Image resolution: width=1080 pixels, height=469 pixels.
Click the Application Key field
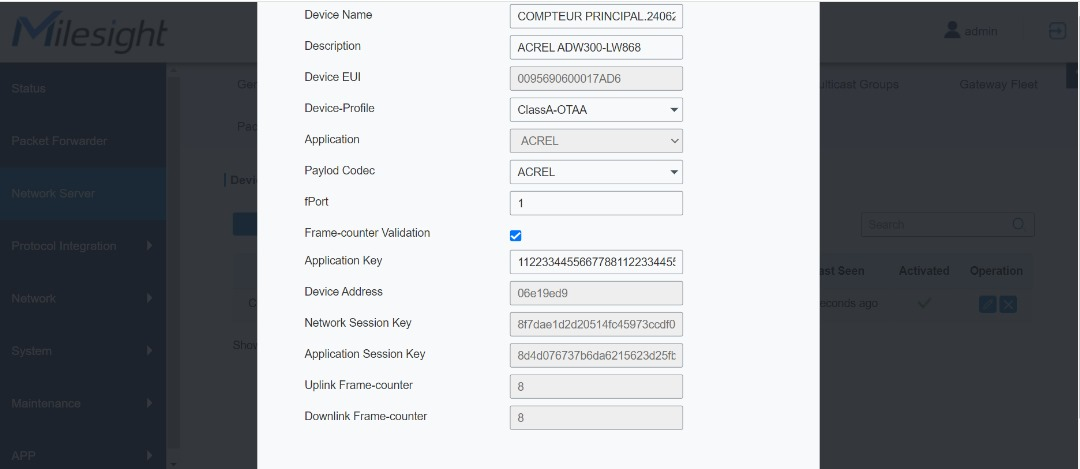[x=595, y=262]
